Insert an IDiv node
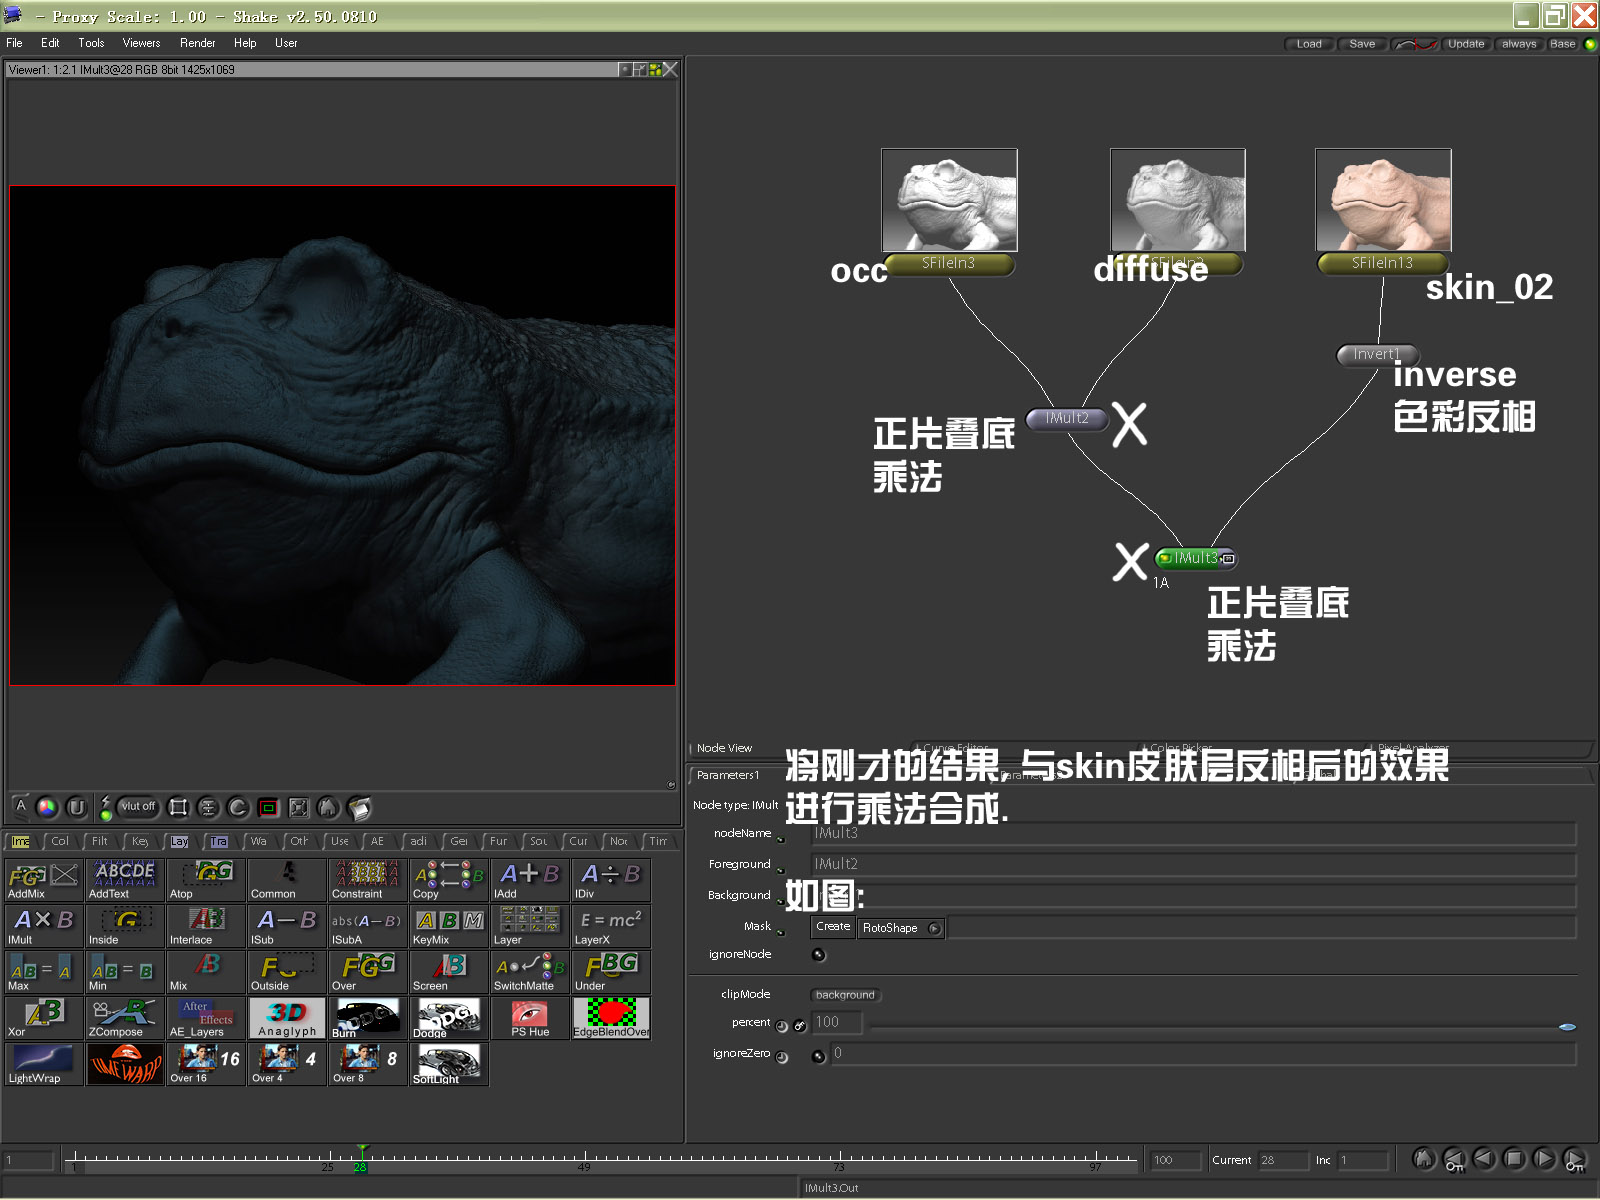 click(x=610, y=880)
